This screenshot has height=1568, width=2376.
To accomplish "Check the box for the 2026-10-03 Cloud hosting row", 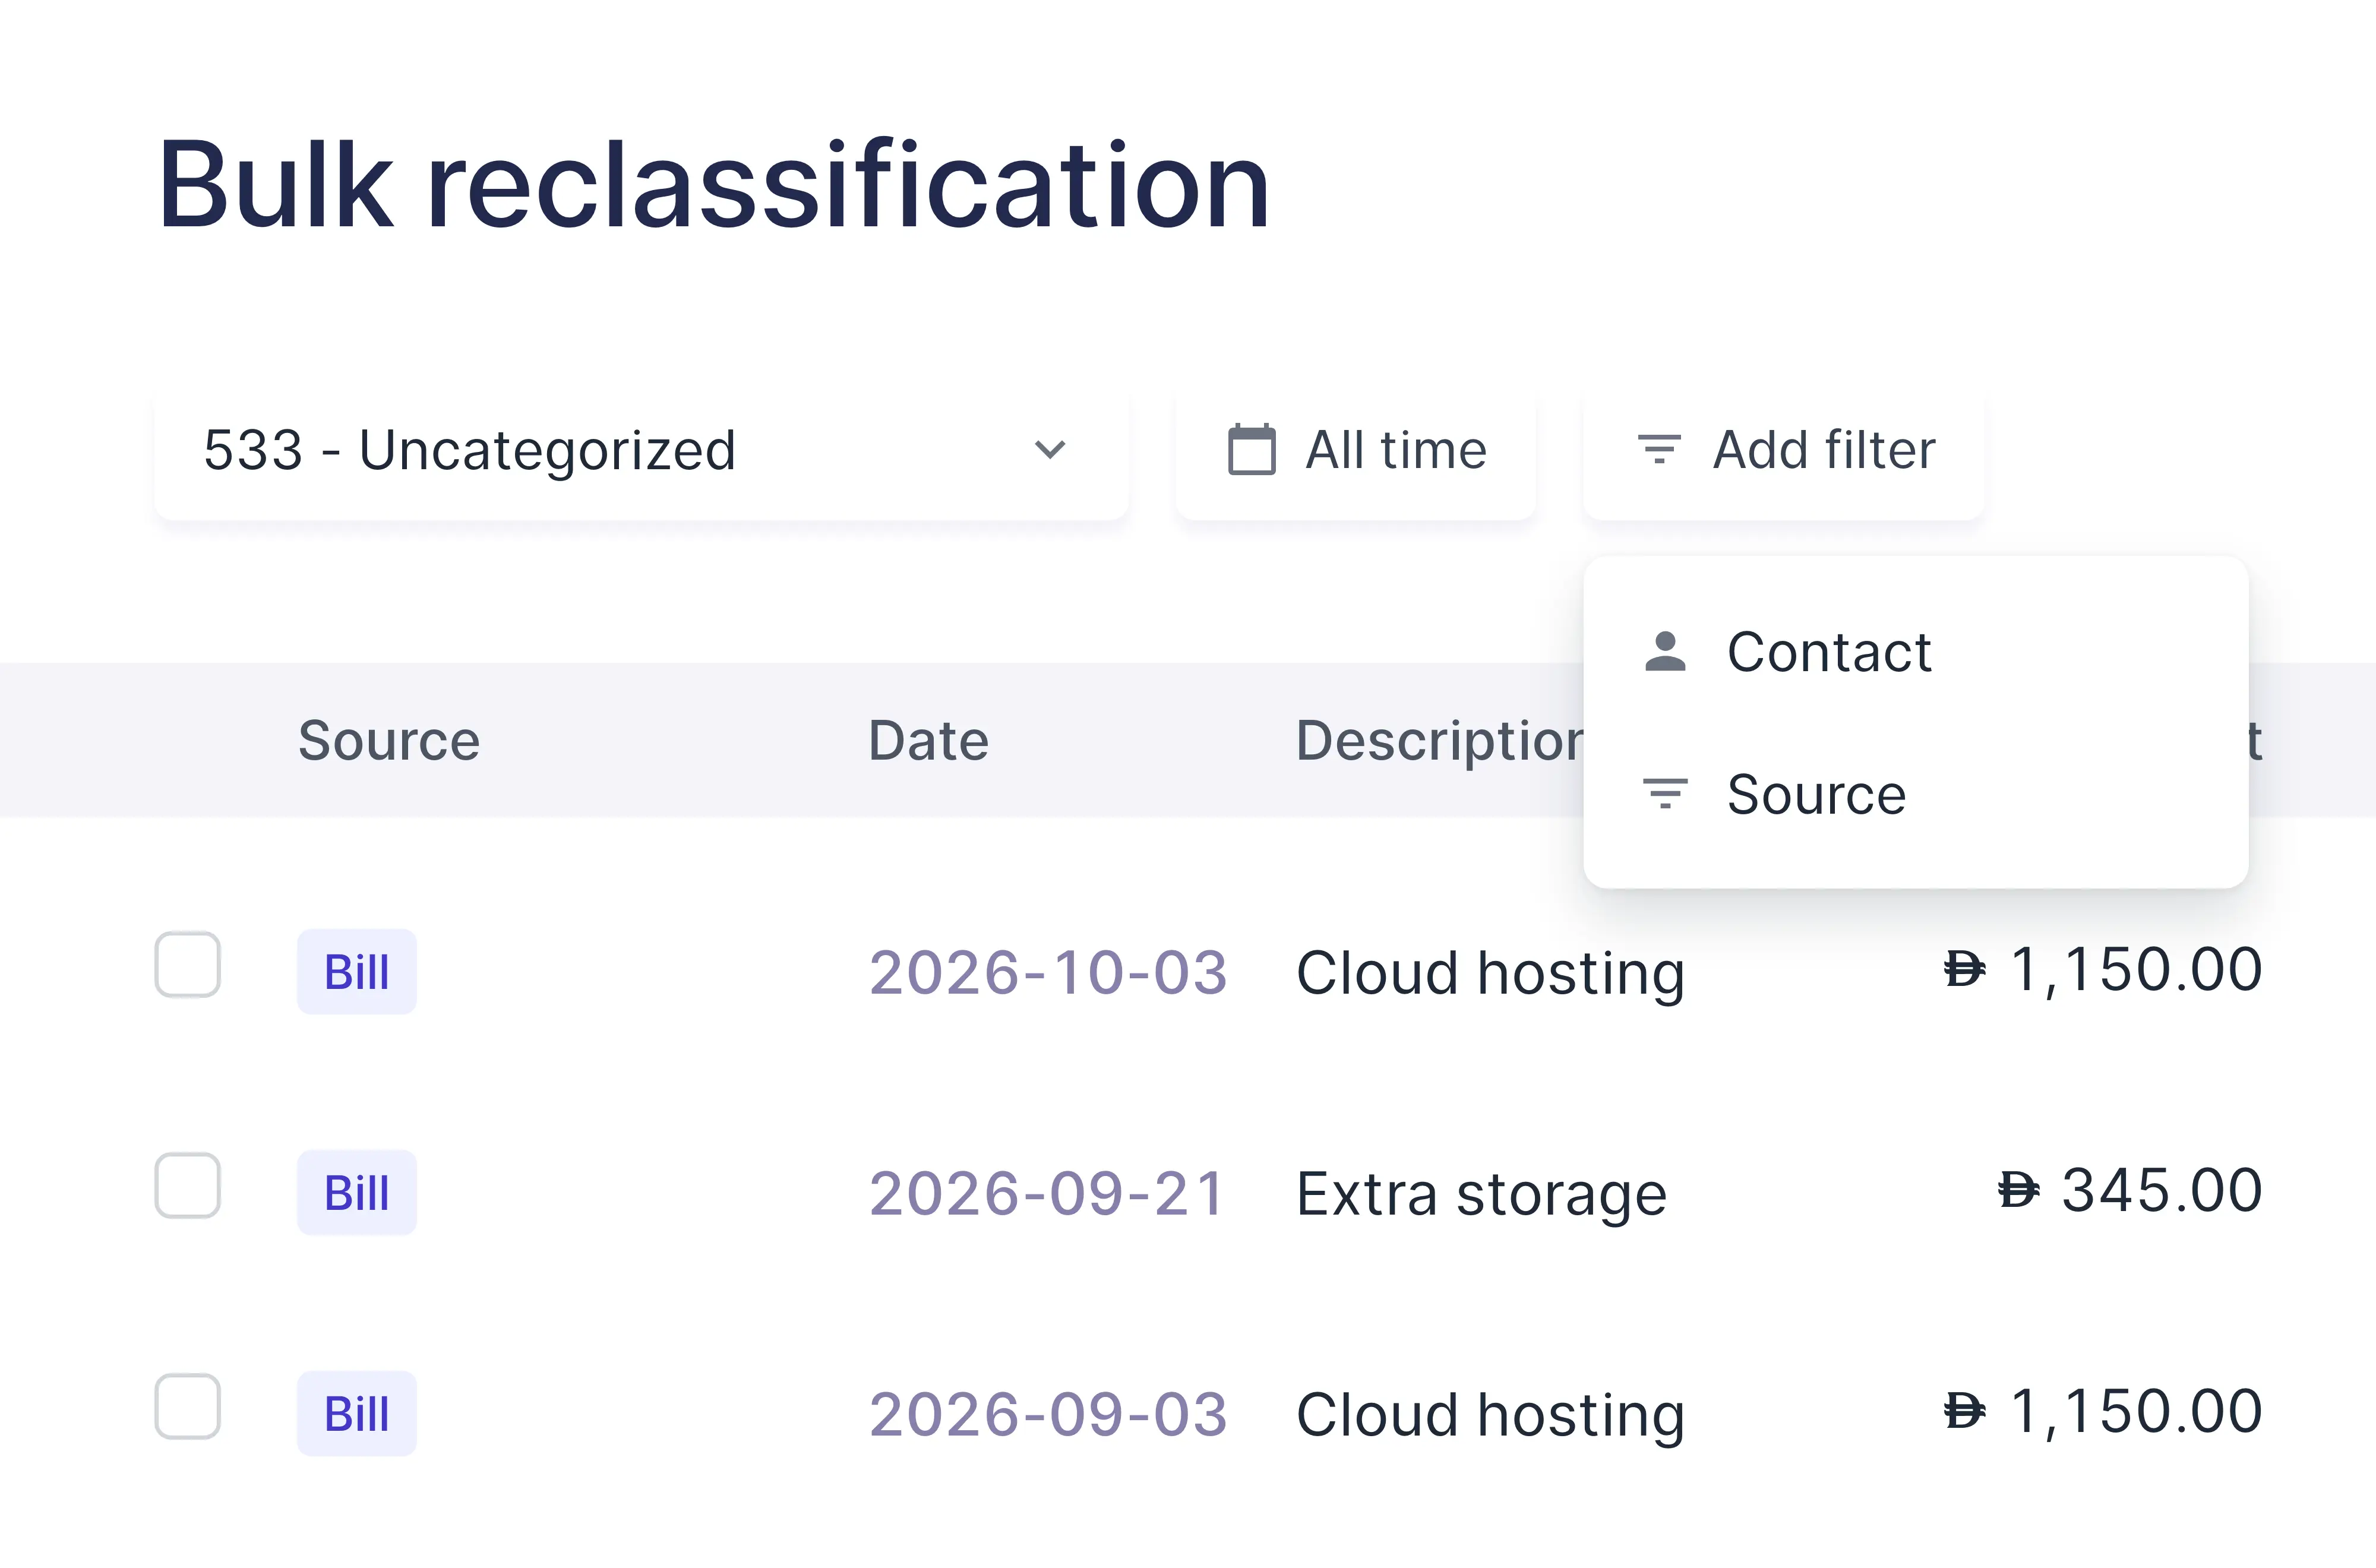I will click(188, 965).
